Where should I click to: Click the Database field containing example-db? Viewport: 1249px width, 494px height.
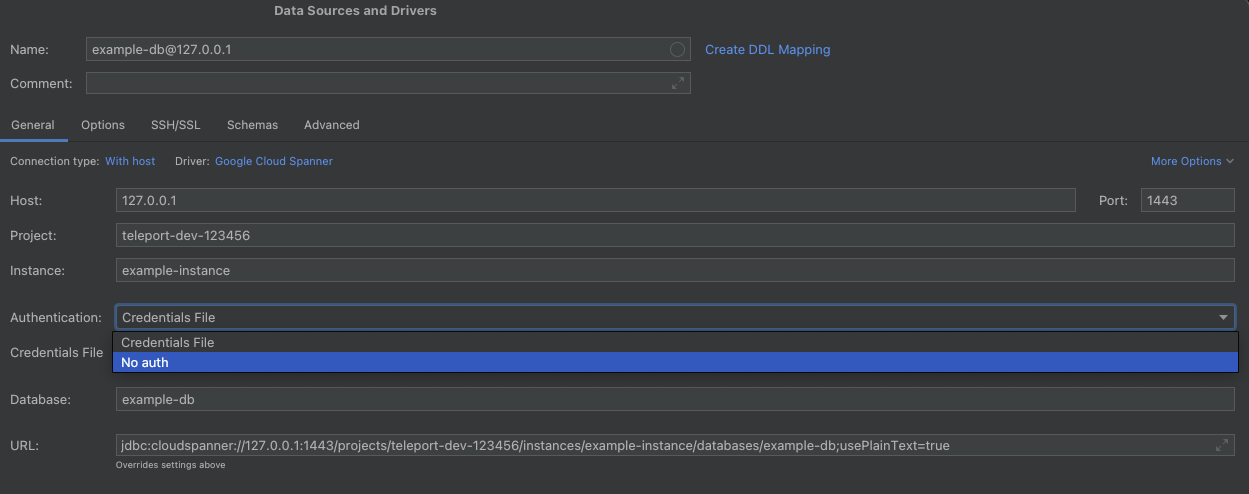(x=675, y=399)
